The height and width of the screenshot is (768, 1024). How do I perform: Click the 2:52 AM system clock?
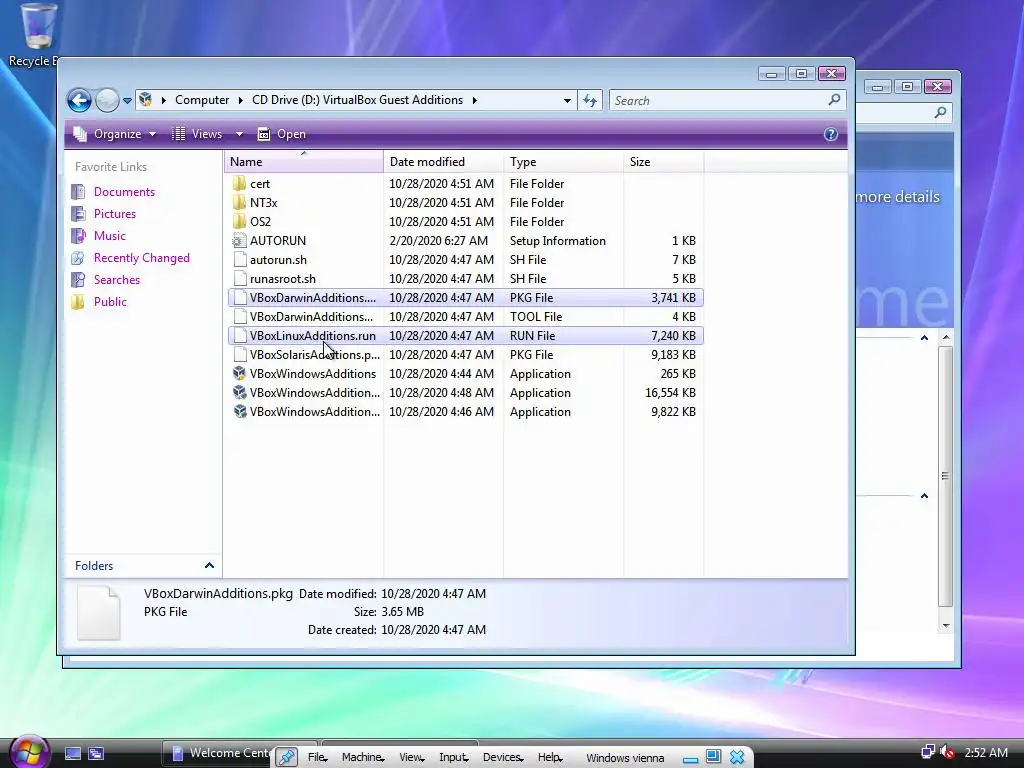point(985,752)
